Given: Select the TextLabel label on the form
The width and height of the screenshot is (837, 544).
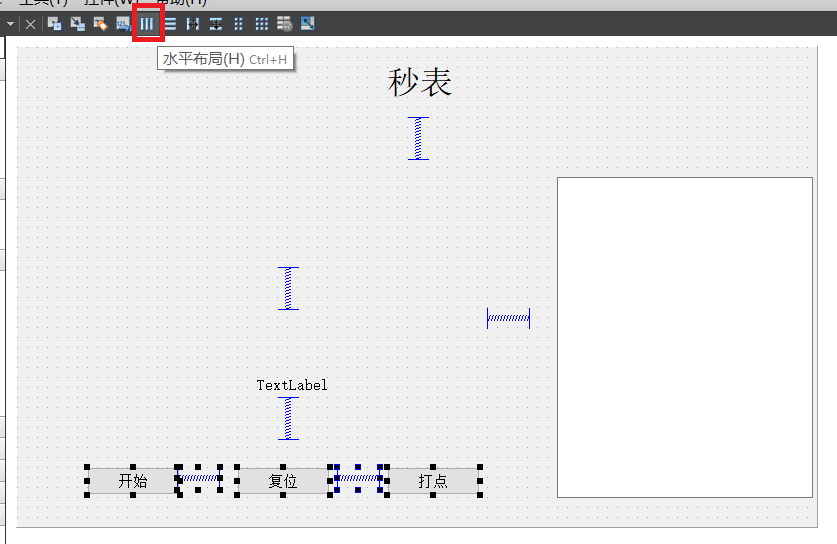Looking at the screenshot, I should coord(291,385).
